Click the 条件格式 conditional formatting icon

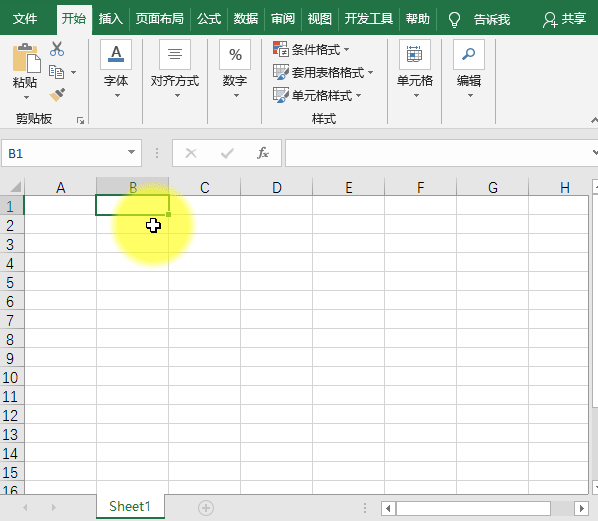[281, 49]
